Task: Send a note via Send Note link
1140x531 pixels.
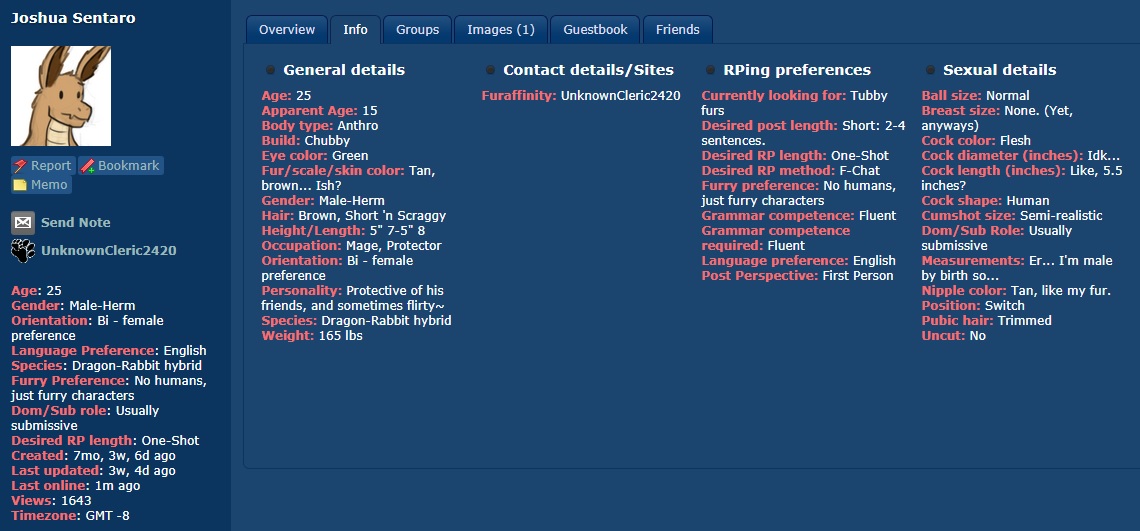Action: pyautogui.click(x=76, y=223)
